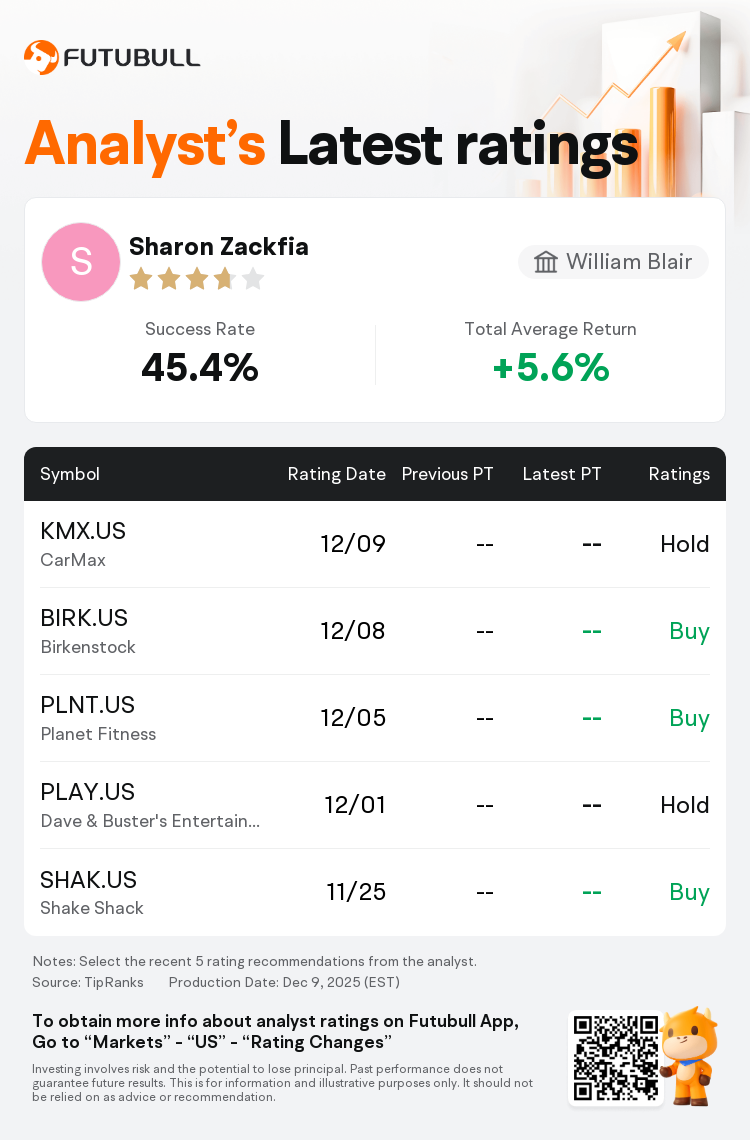Select the Symbol column header
750x1140 pixels.
point(70,474)
